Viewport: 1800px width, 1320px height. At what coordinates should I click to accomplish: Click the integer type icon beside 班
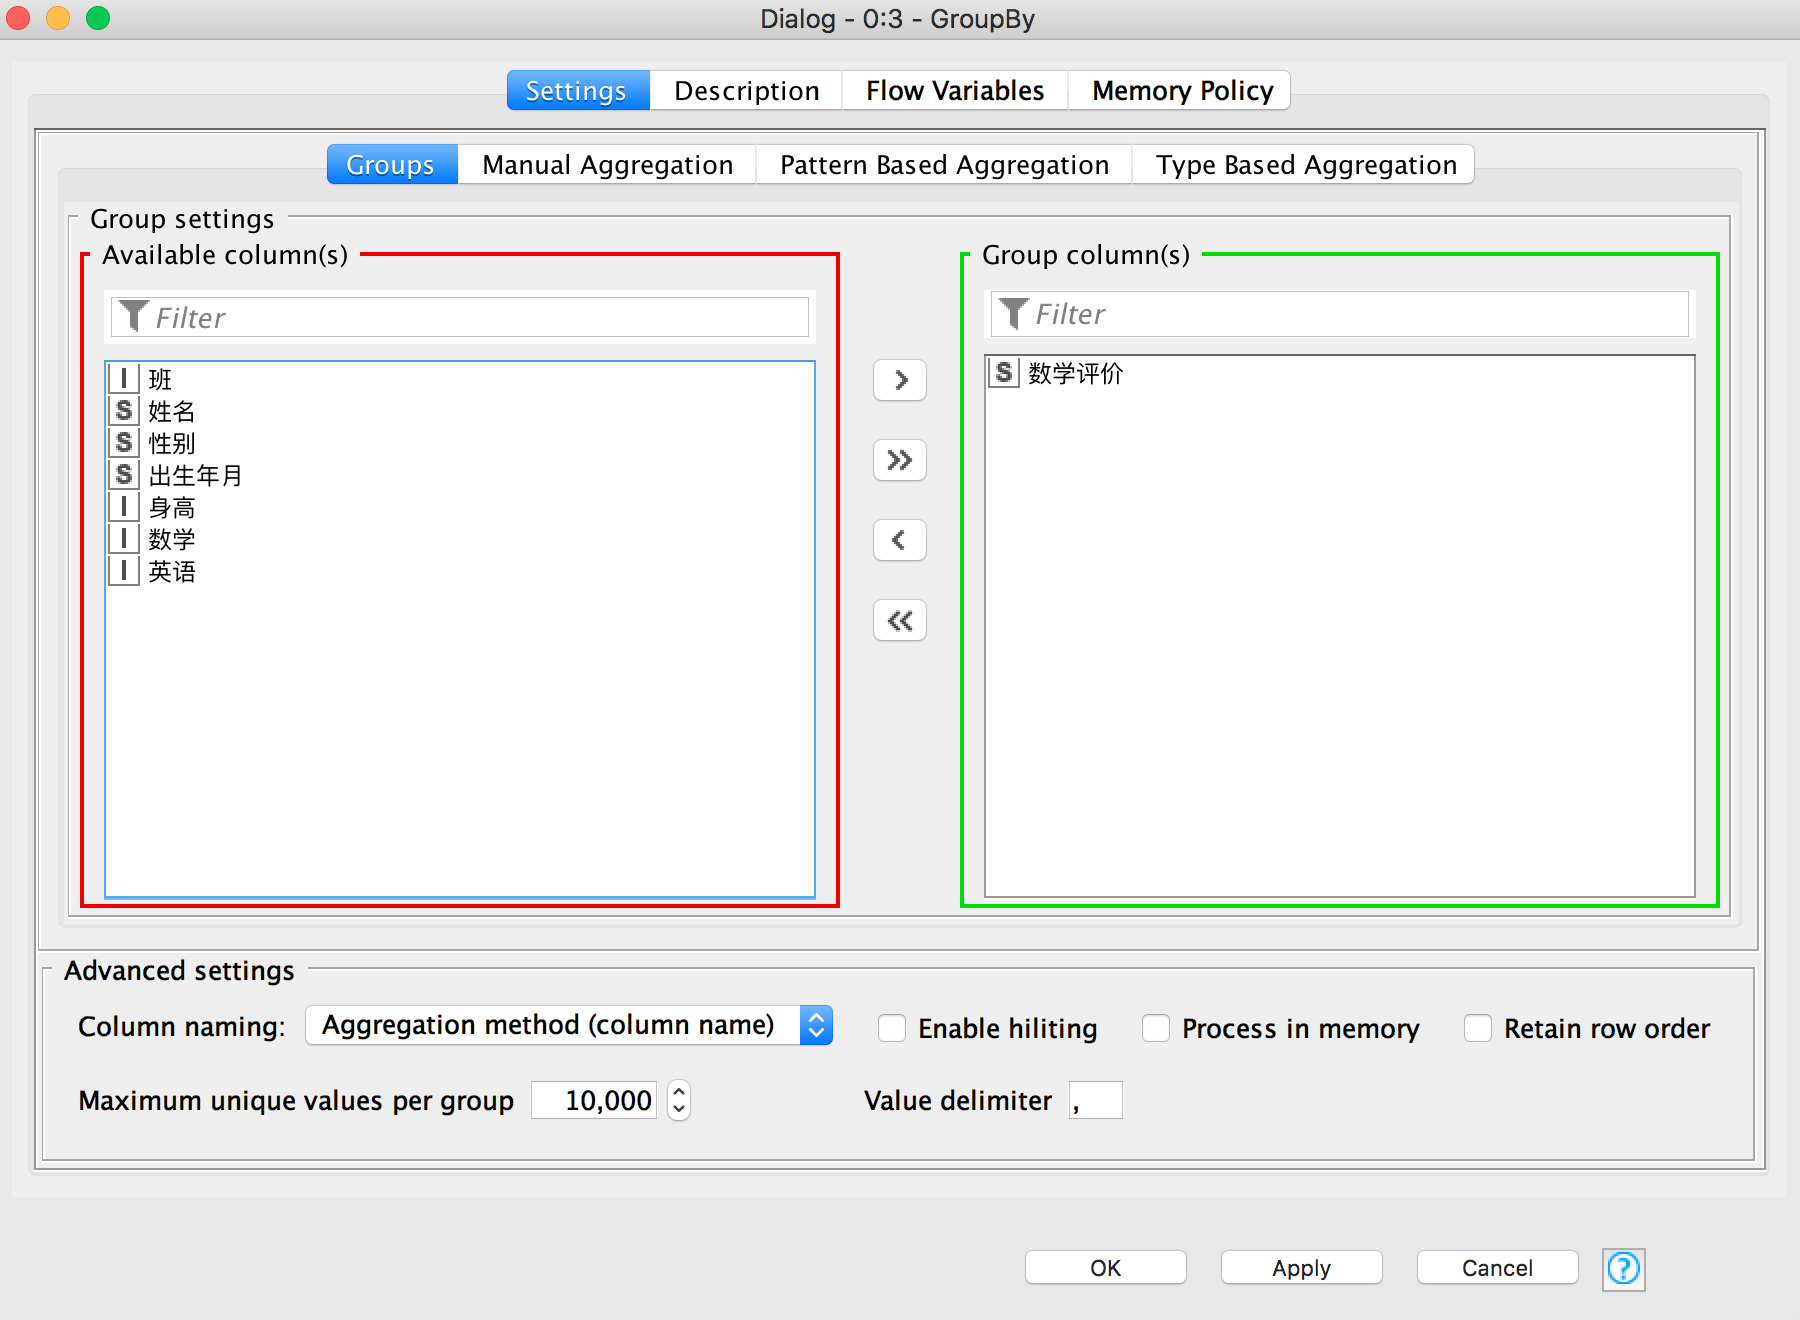123,379
